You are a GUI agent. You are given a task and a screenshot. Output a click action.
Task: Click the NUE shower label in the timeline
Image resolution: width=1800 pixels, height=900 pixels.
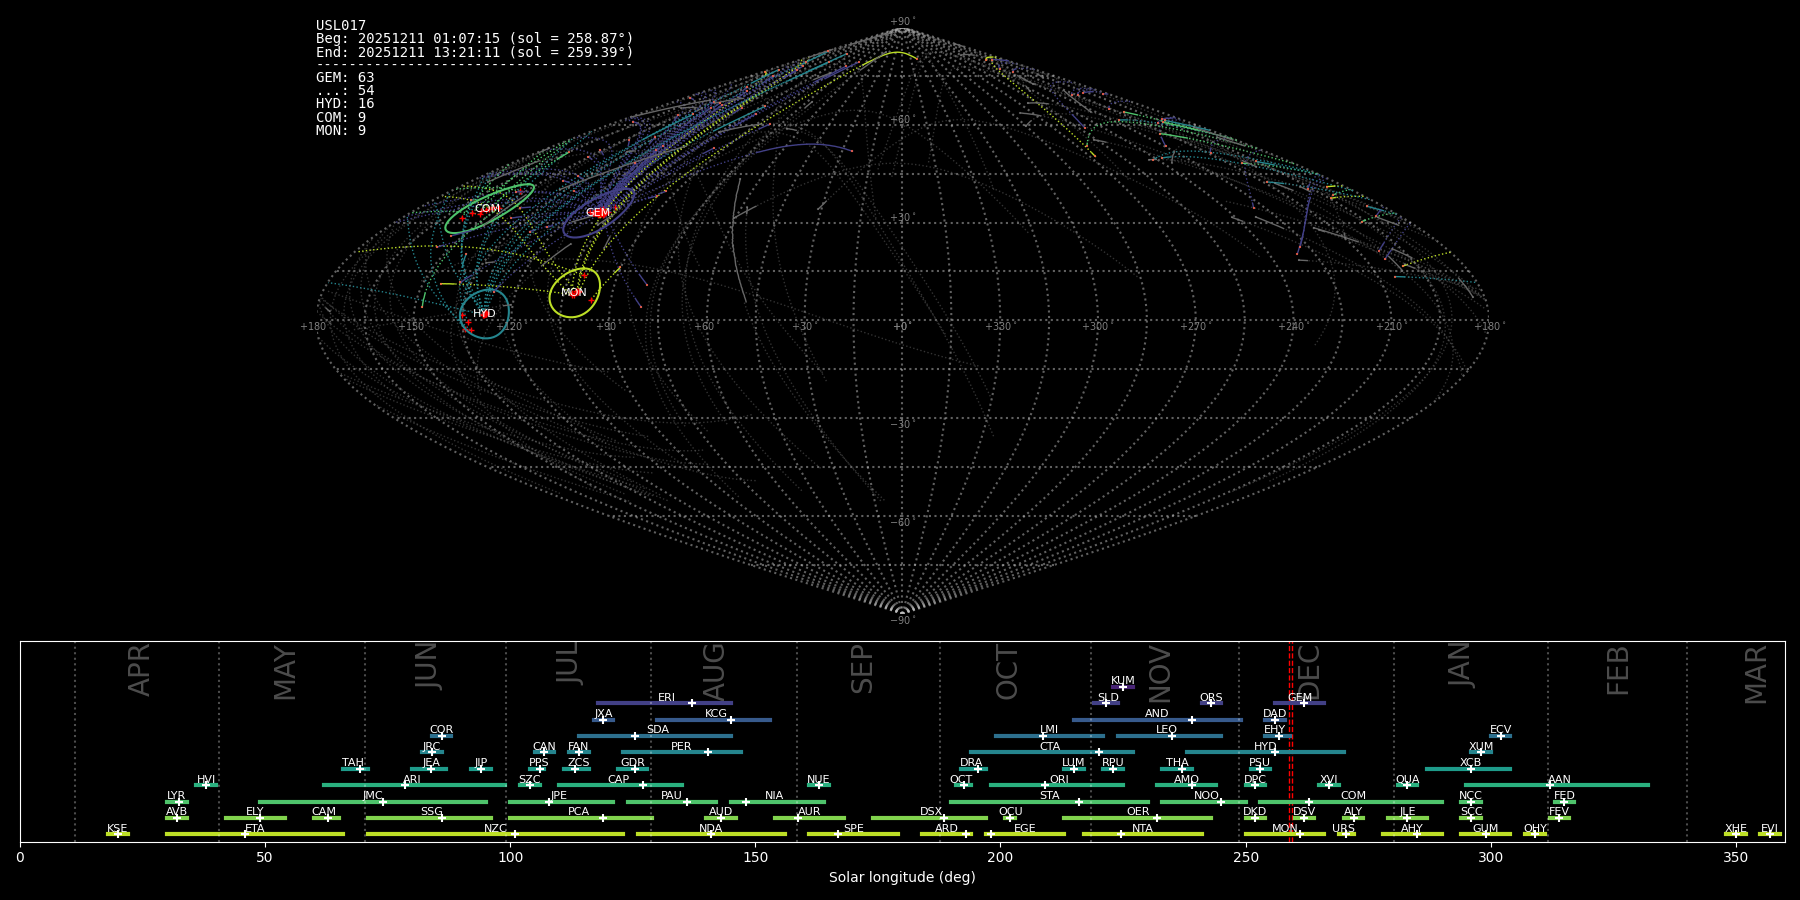tap(818, 780)
